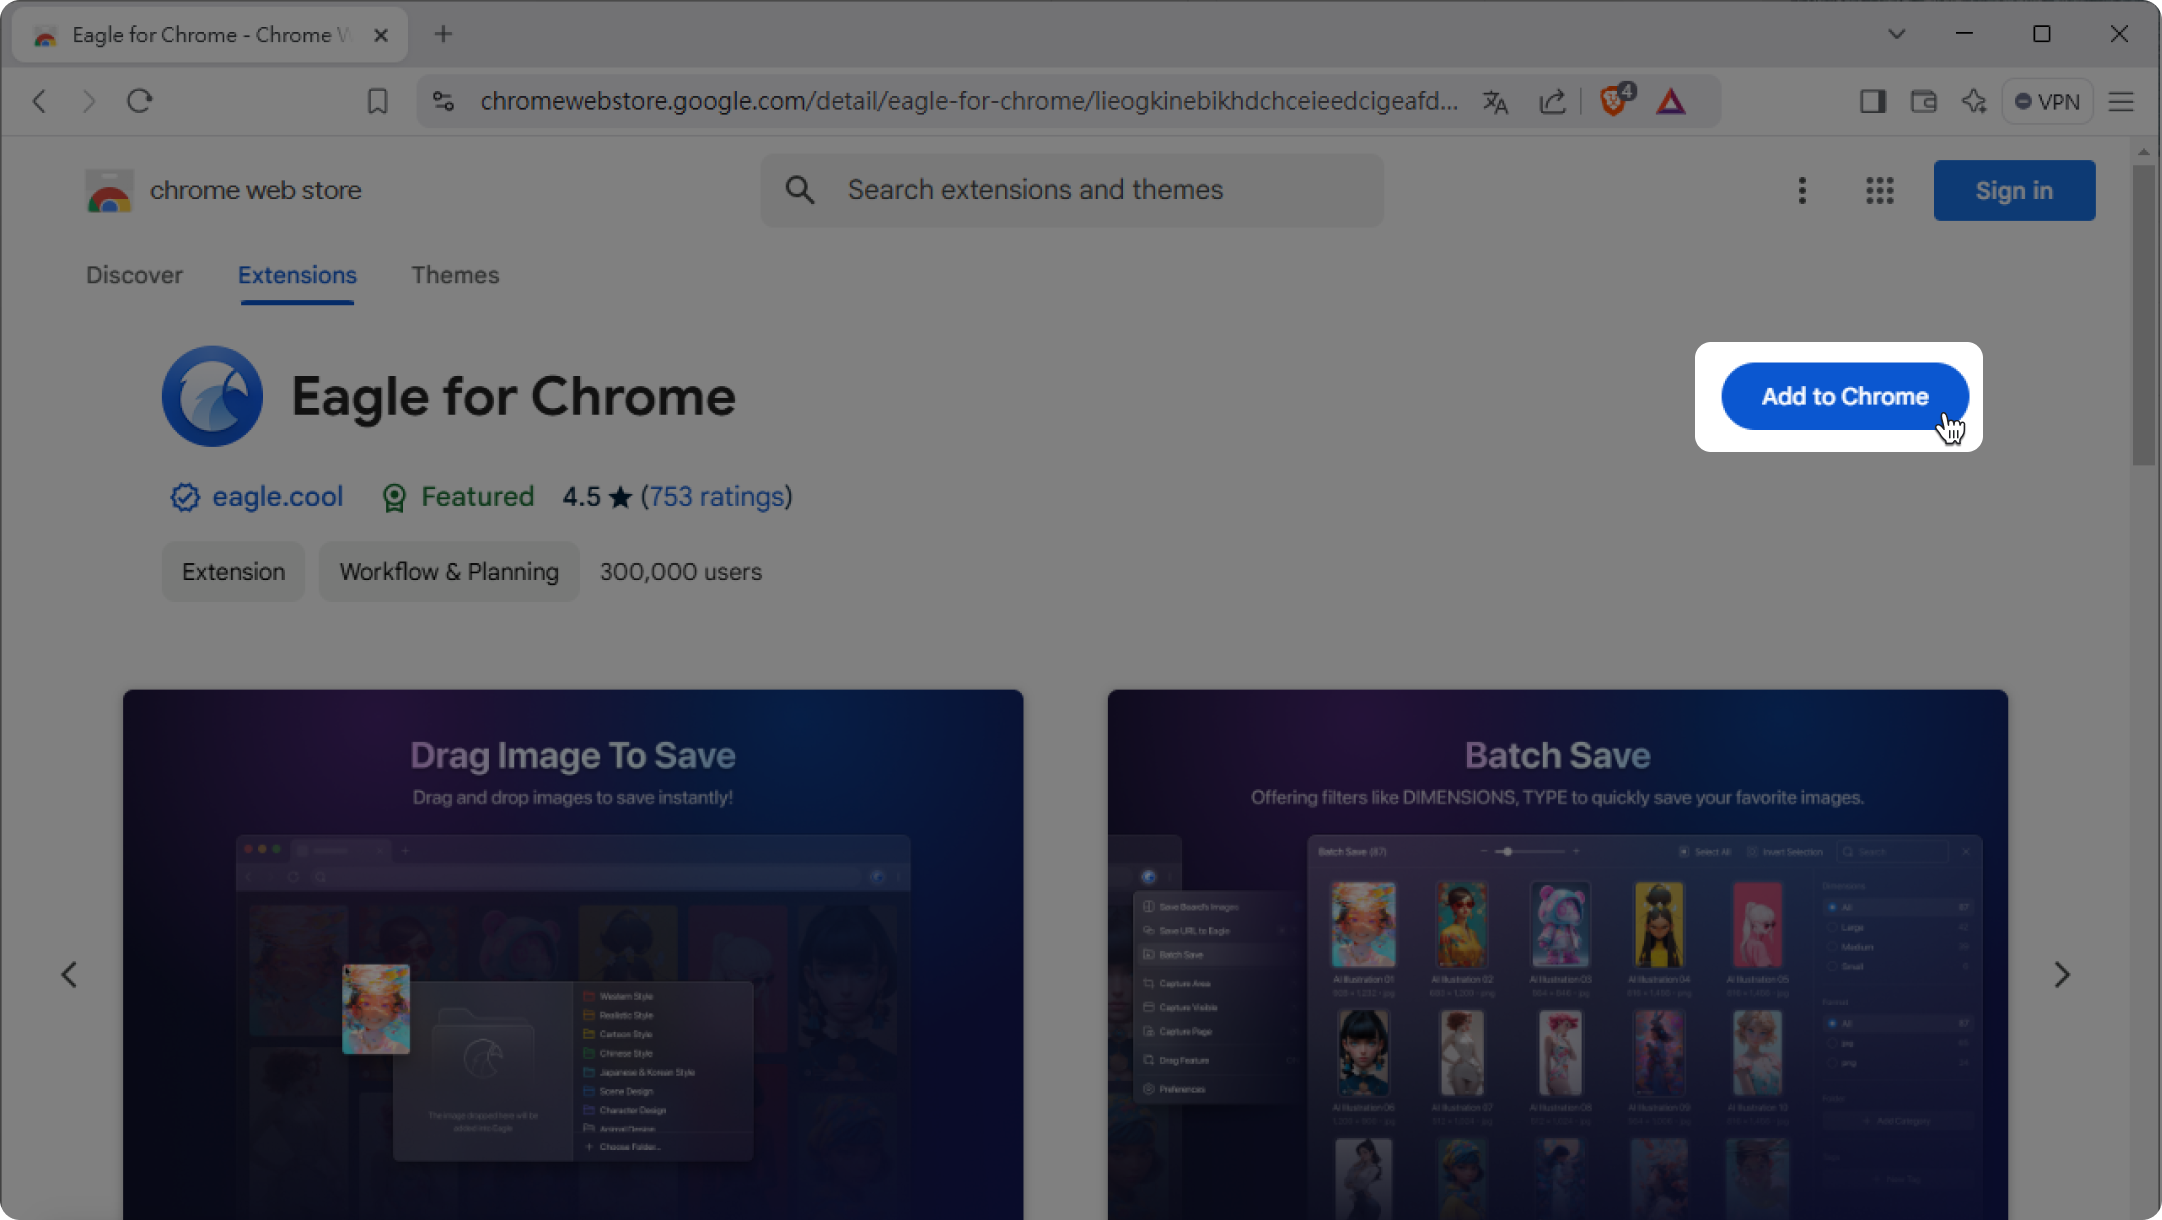Click the Eagle for Chrome title
Viewport: 2162px width, 1220px height.
pos(513,396)
